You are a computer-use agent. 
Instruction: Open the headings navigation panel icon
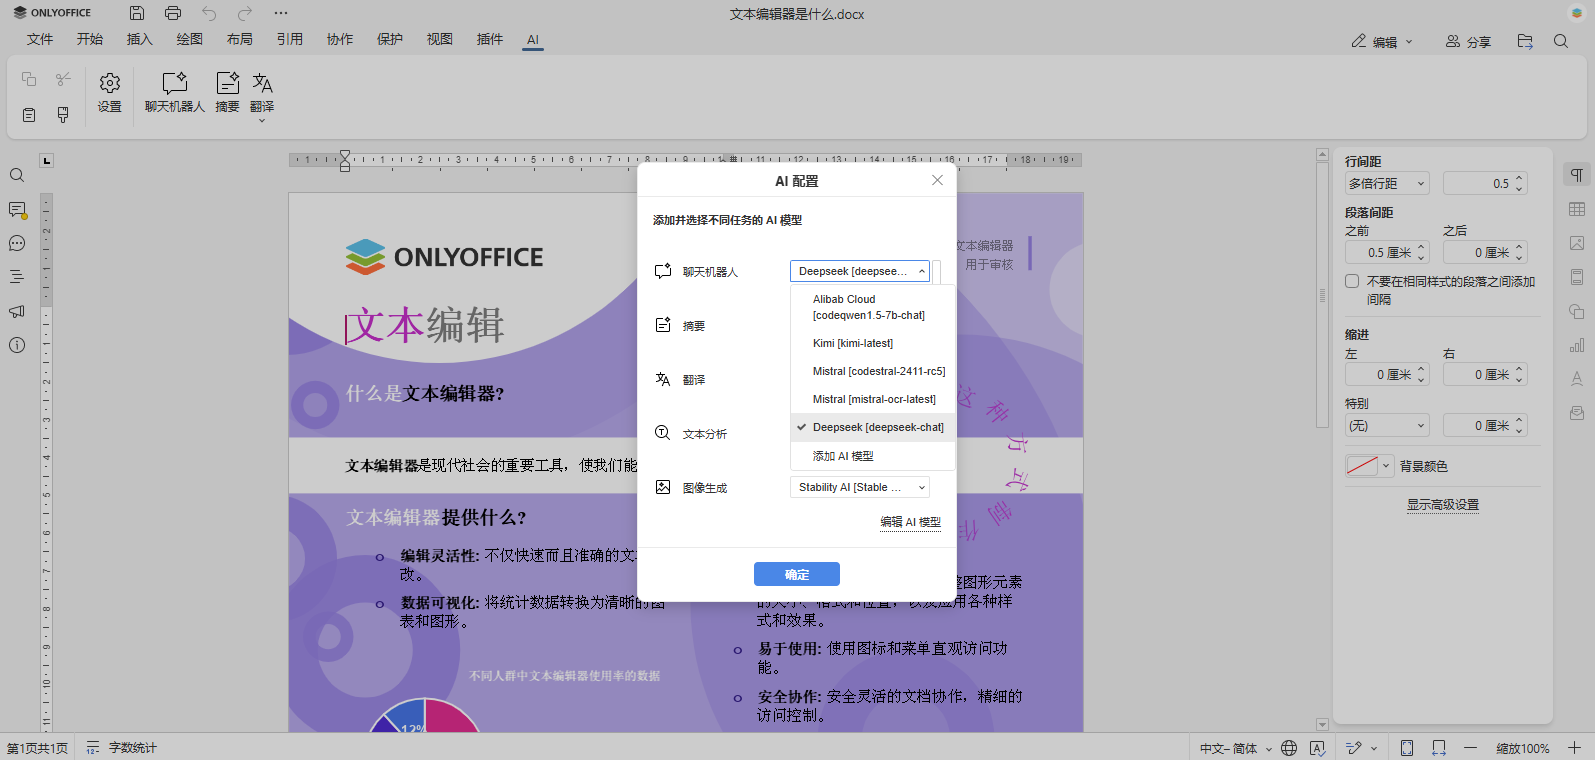(x=17, y=277)
